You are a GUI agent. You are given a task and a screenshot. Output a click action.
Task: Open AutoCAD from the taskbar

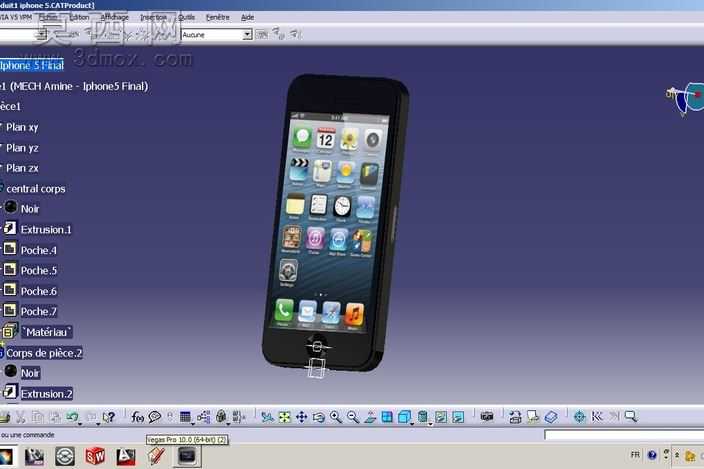pos(126,456)
